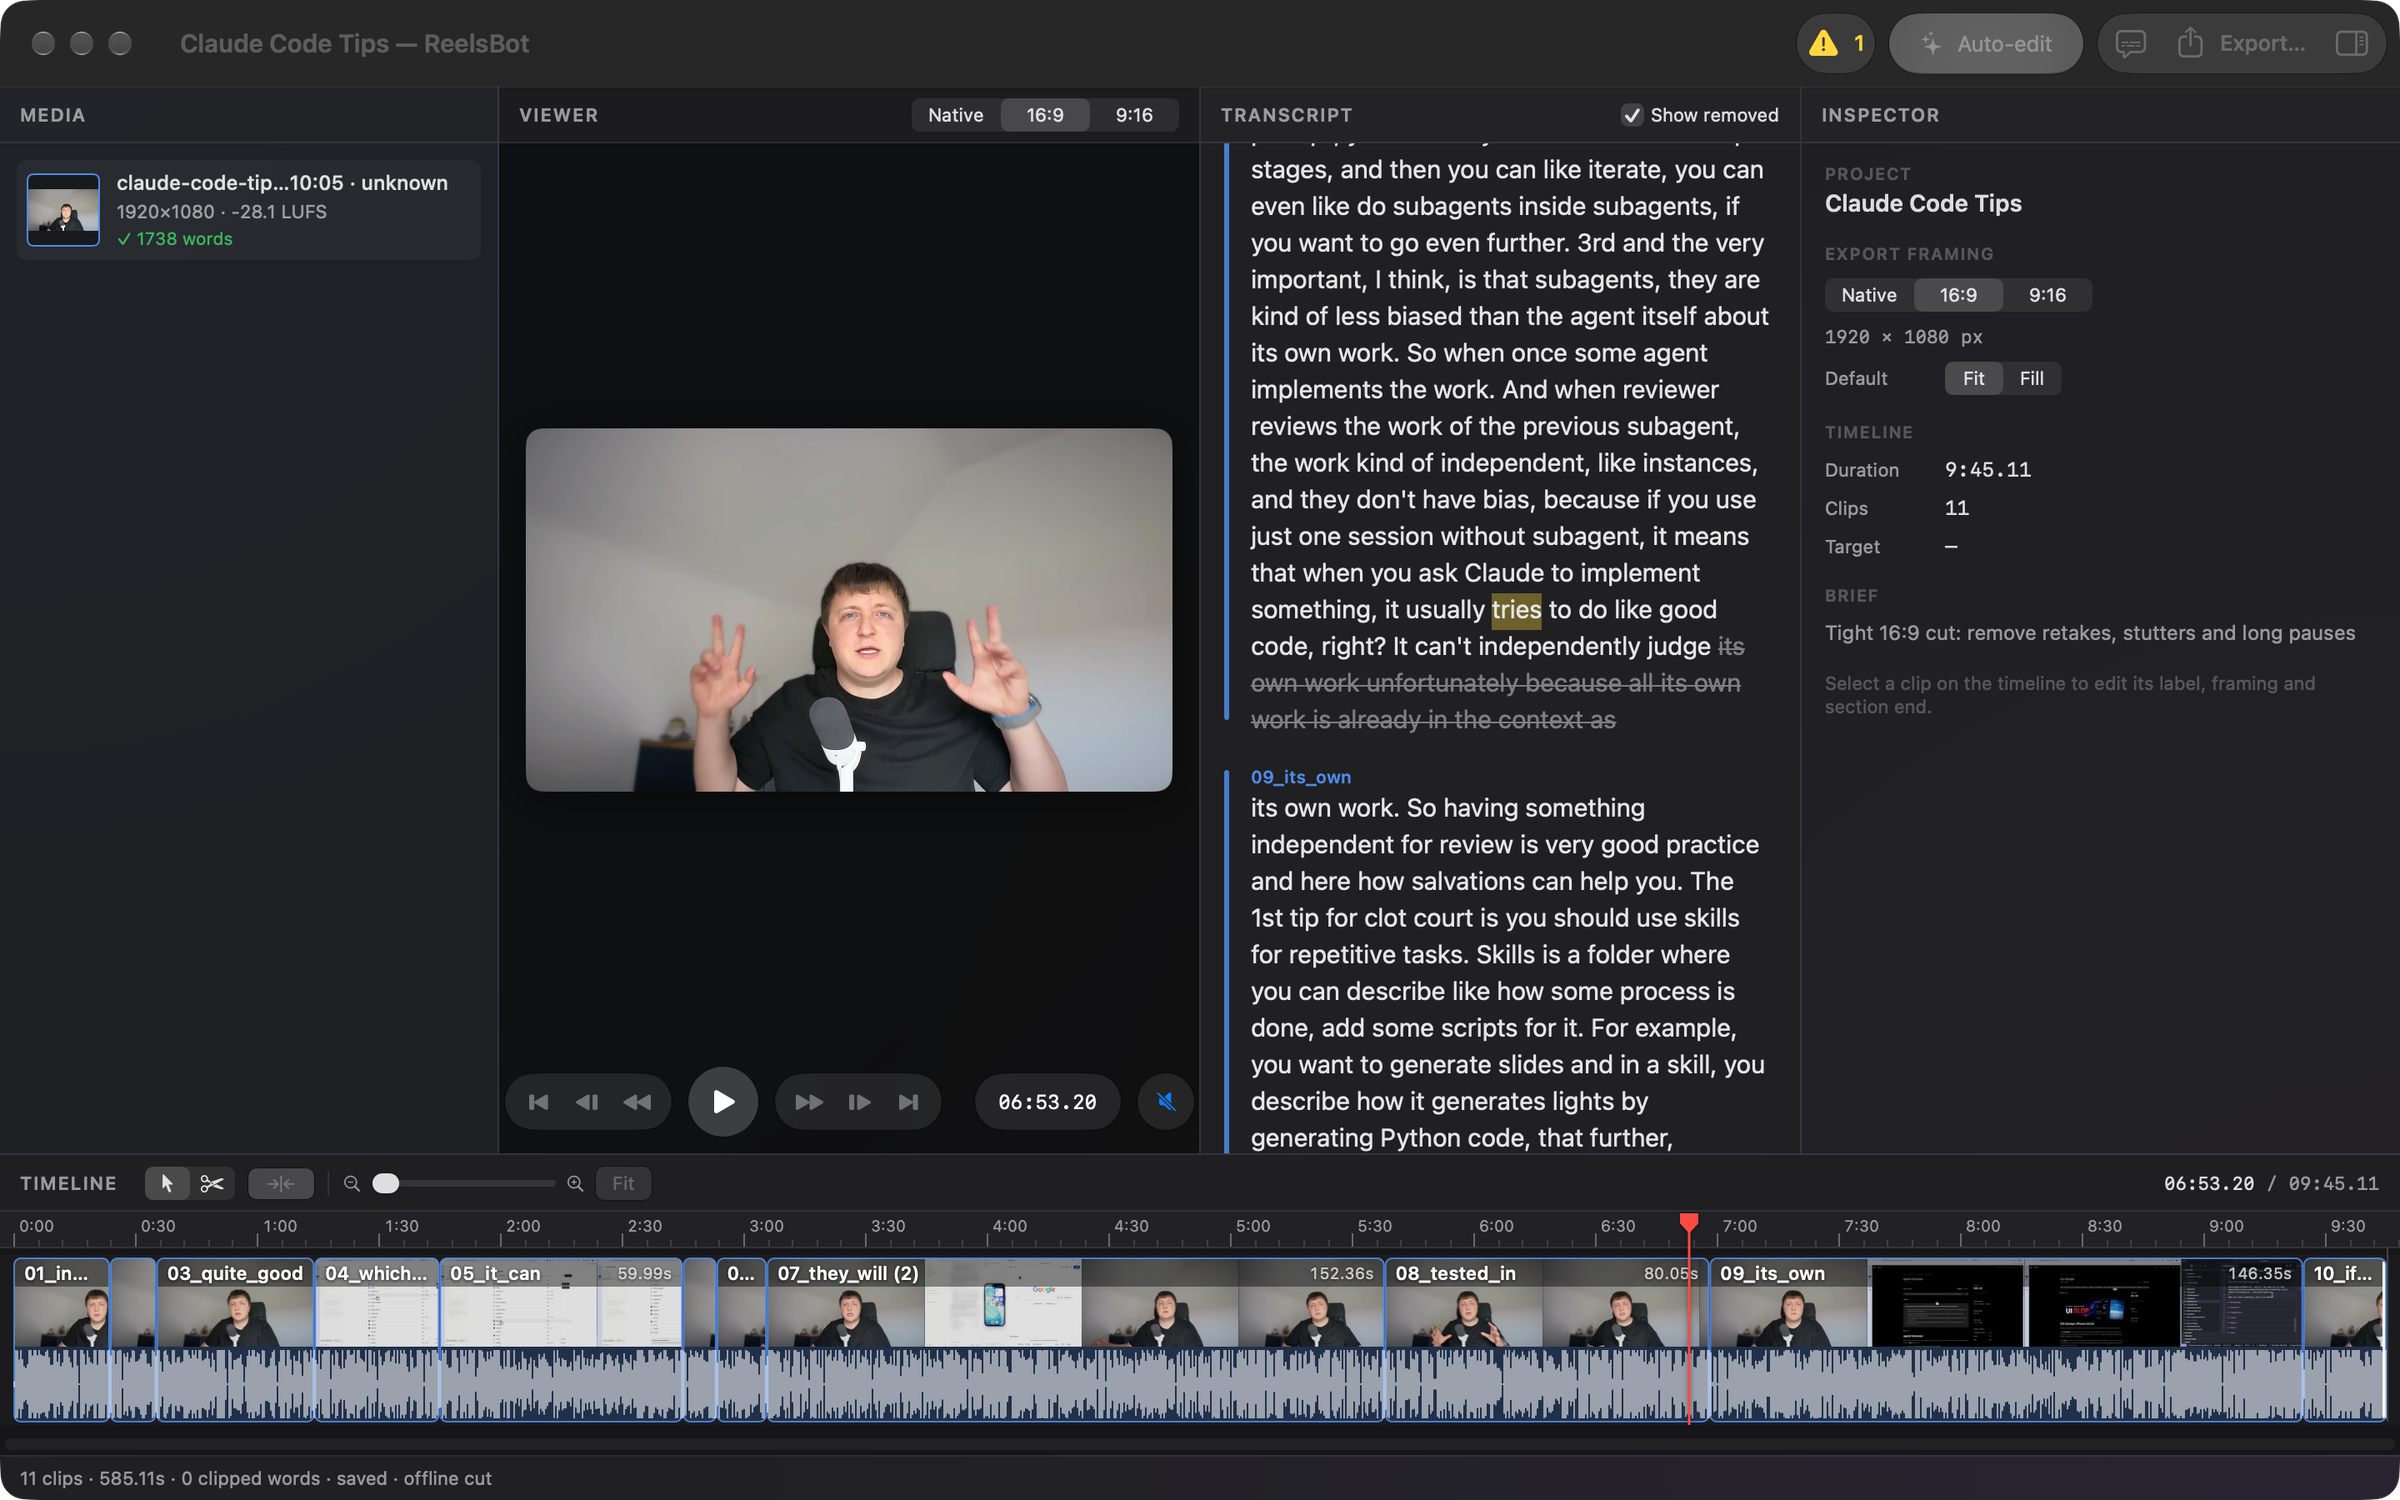Set default framing to Fill

click(x=2031, y=378)
